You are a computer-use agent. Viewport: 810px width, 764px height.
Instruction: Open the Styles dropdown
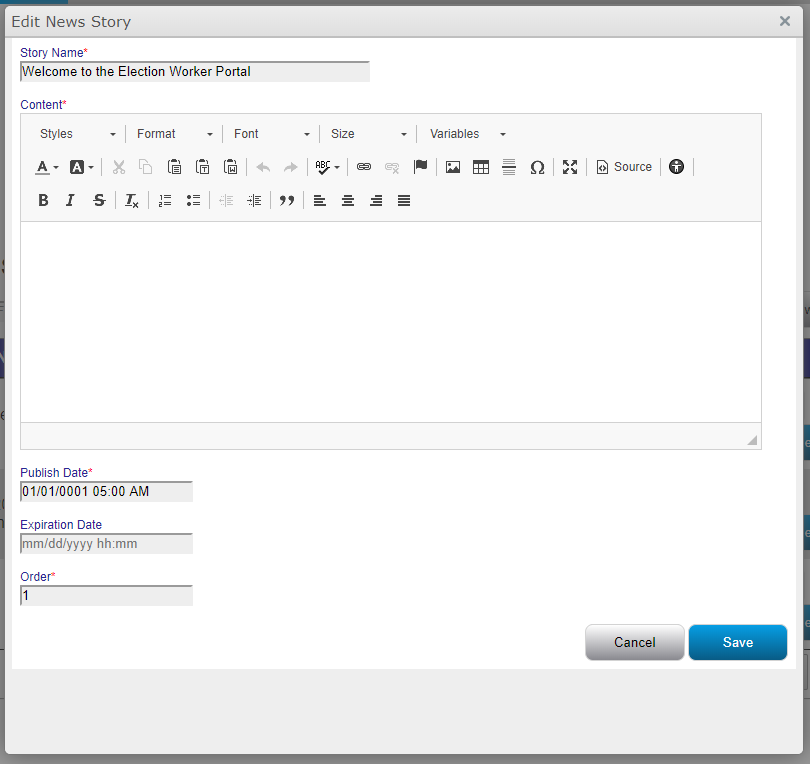(77, 134)
